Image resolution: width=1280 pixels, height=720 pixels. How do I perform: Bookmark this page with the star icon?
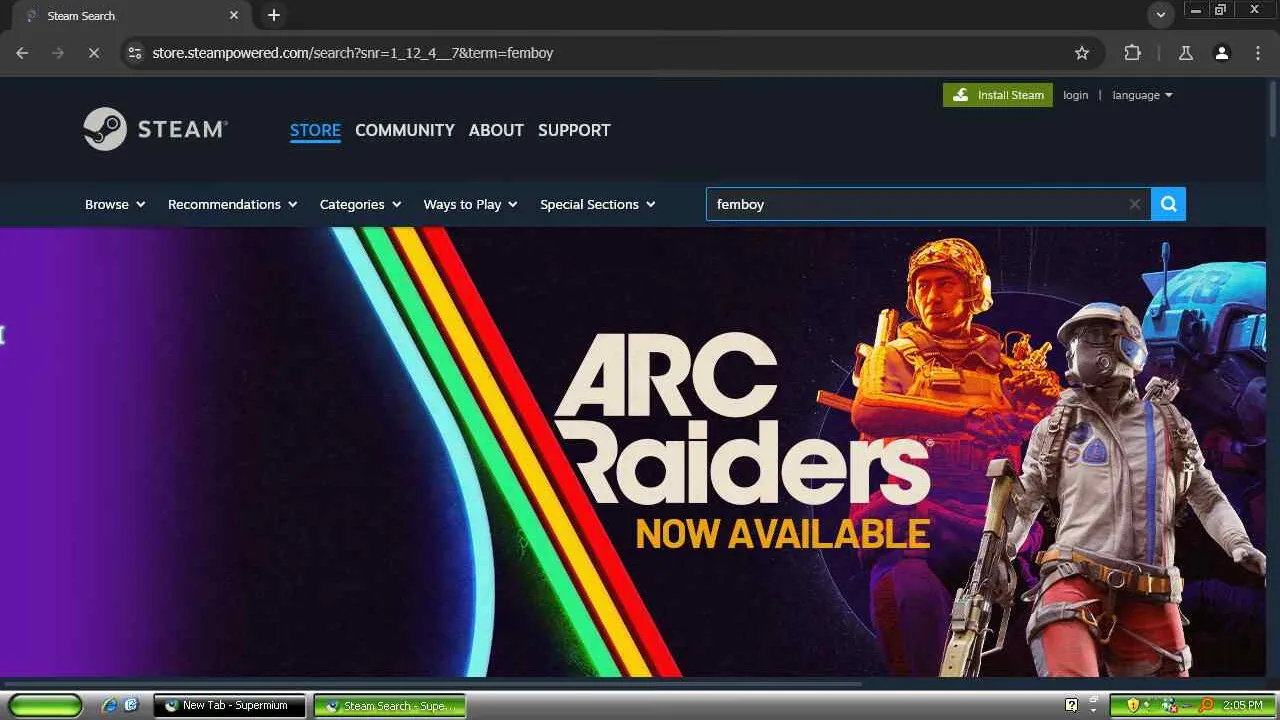click(1082, 53)
